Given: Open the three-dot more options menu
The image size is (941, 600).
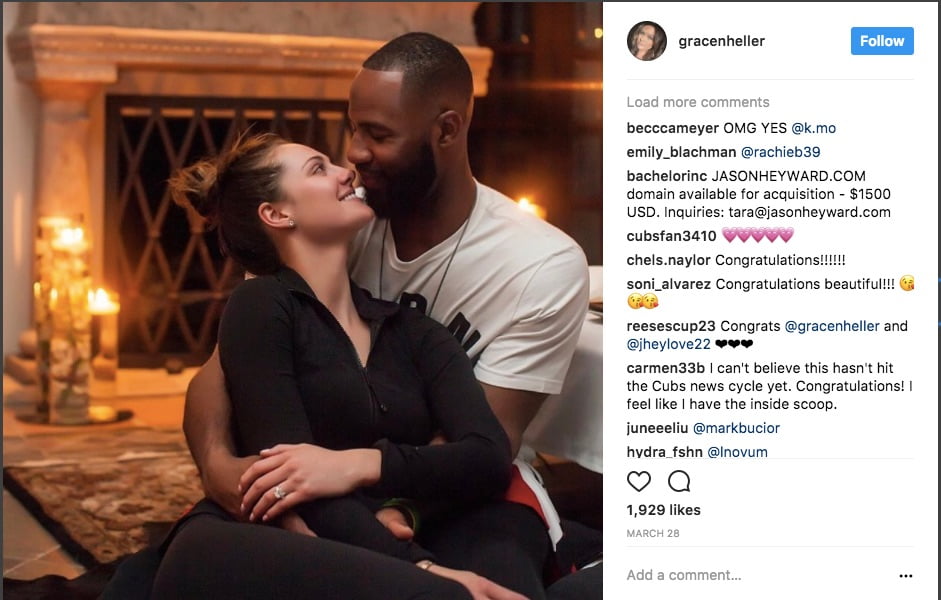Looking at the screenshot, I should 906,576.
